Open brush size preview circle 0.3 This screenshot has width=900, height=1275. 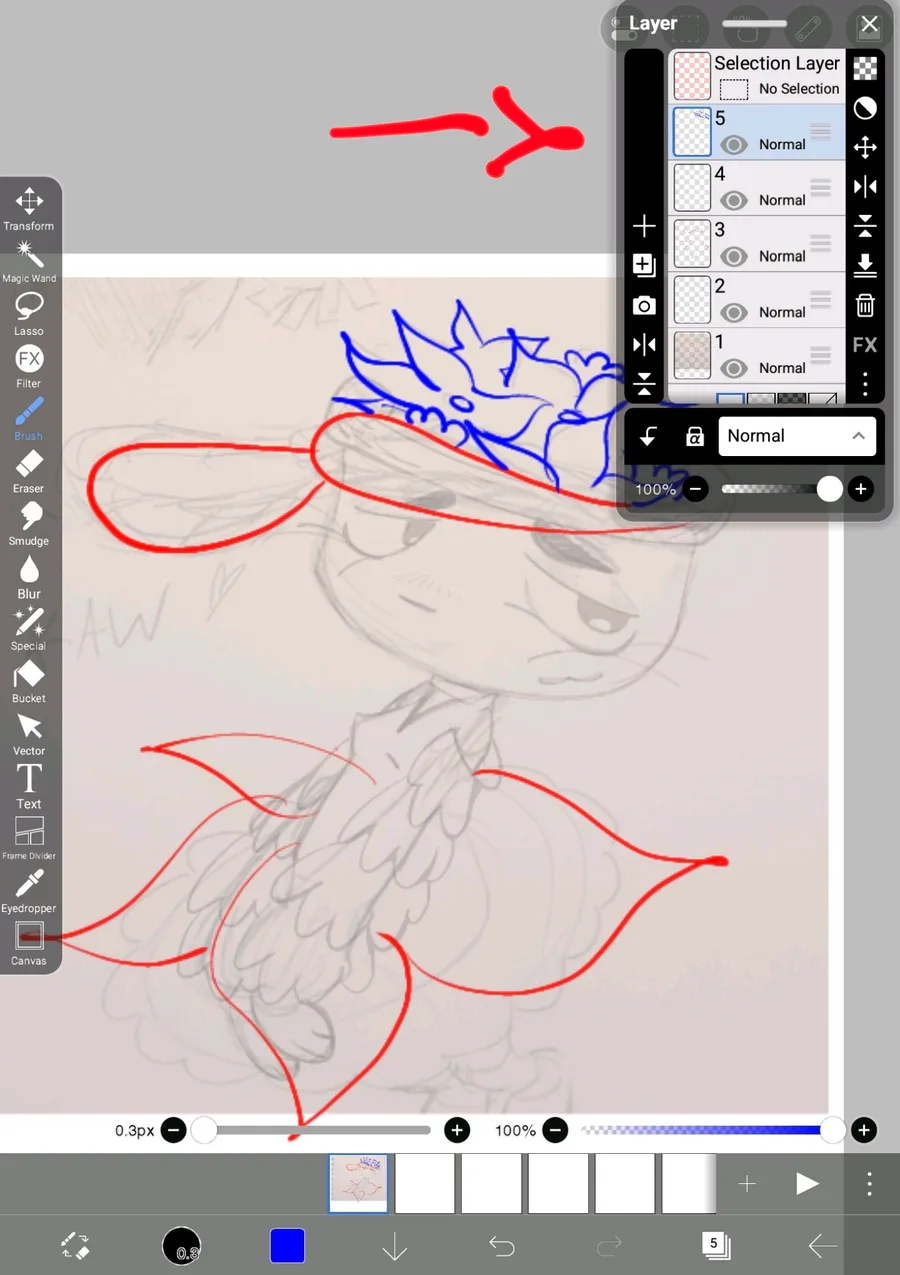[182, 1246]
